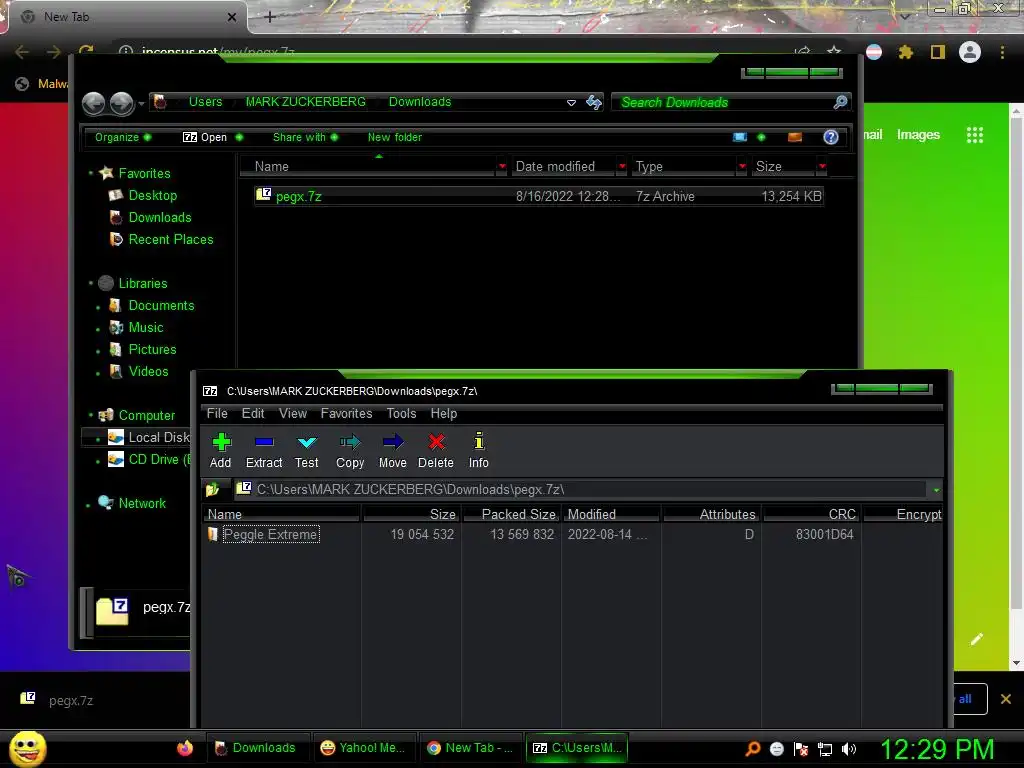Click Network in Explorer sidebar
1024x768 pixels.
(x=142, y=504)
